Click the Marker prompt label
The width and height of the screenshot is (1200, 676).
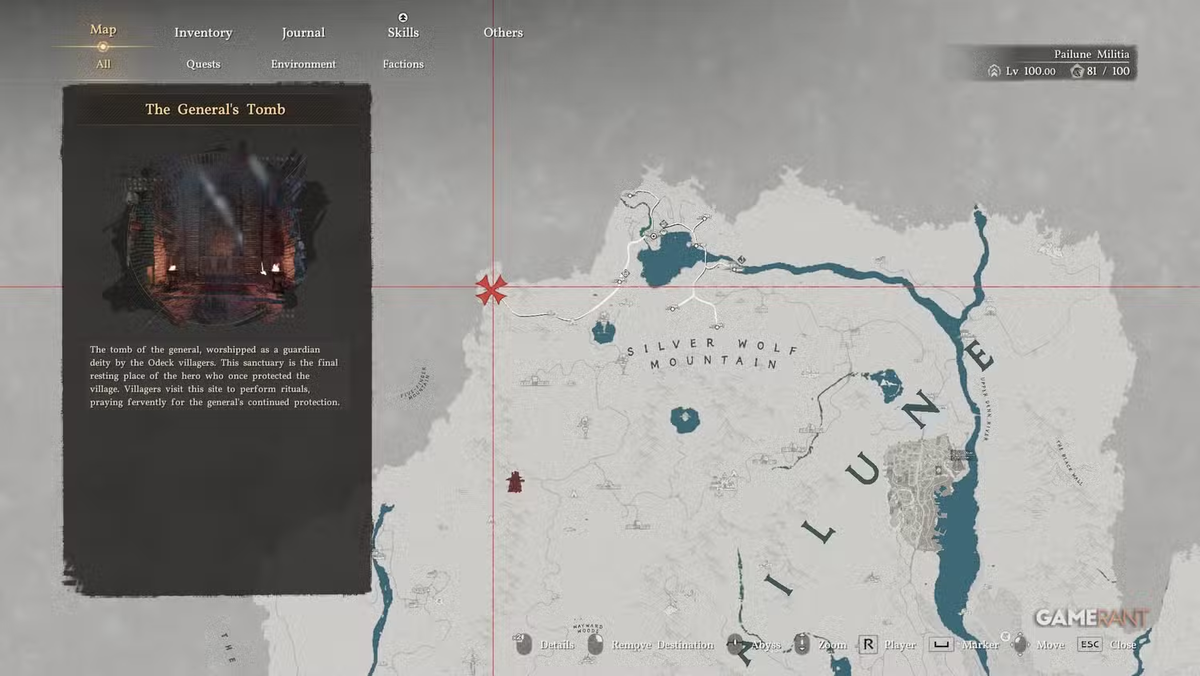click(980, 645)
